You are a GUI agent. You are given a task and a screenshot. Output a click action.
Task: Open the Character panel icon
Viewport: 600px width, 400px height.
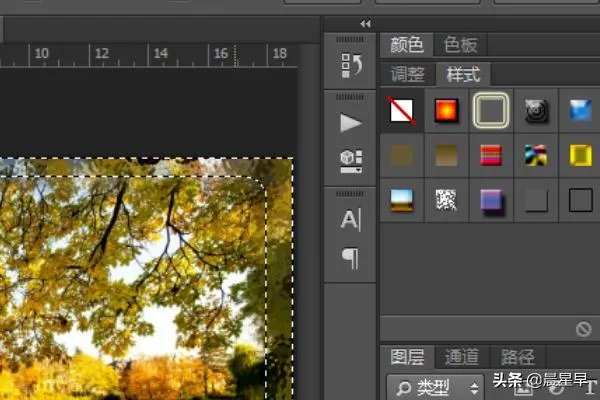coord(351,220)
